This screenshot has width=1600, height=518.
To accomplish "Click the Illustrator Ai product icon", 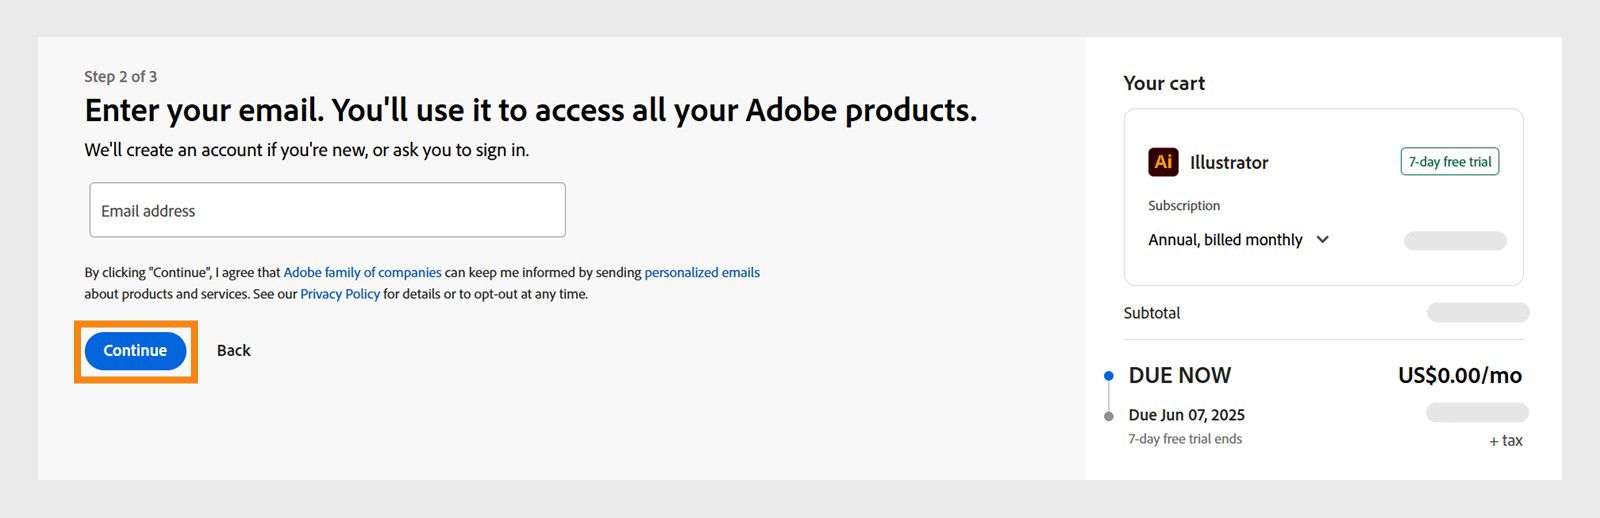I will 1163,162.
